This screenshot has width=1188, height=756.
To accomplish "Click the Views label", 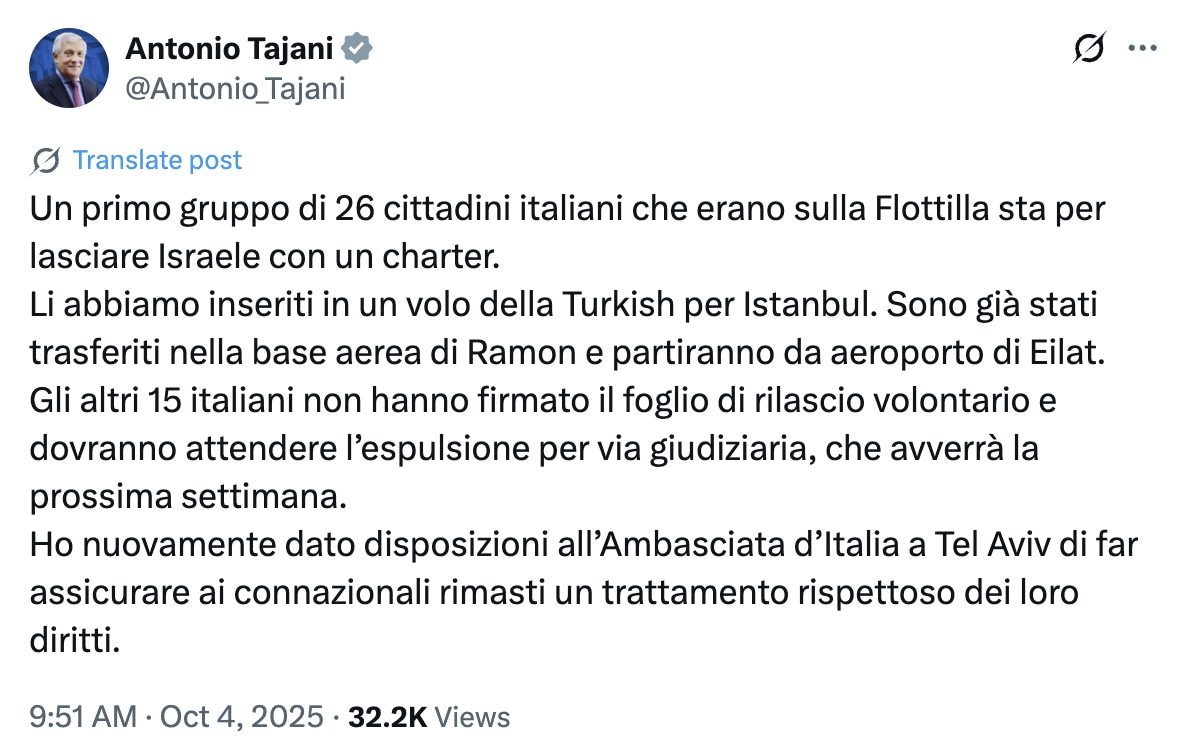I will pyautogui.click(x=473, y=717).
